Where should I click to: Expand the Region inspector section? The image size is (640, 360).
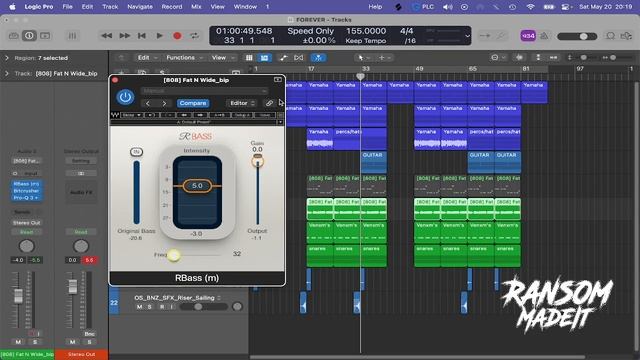(7, 58)
